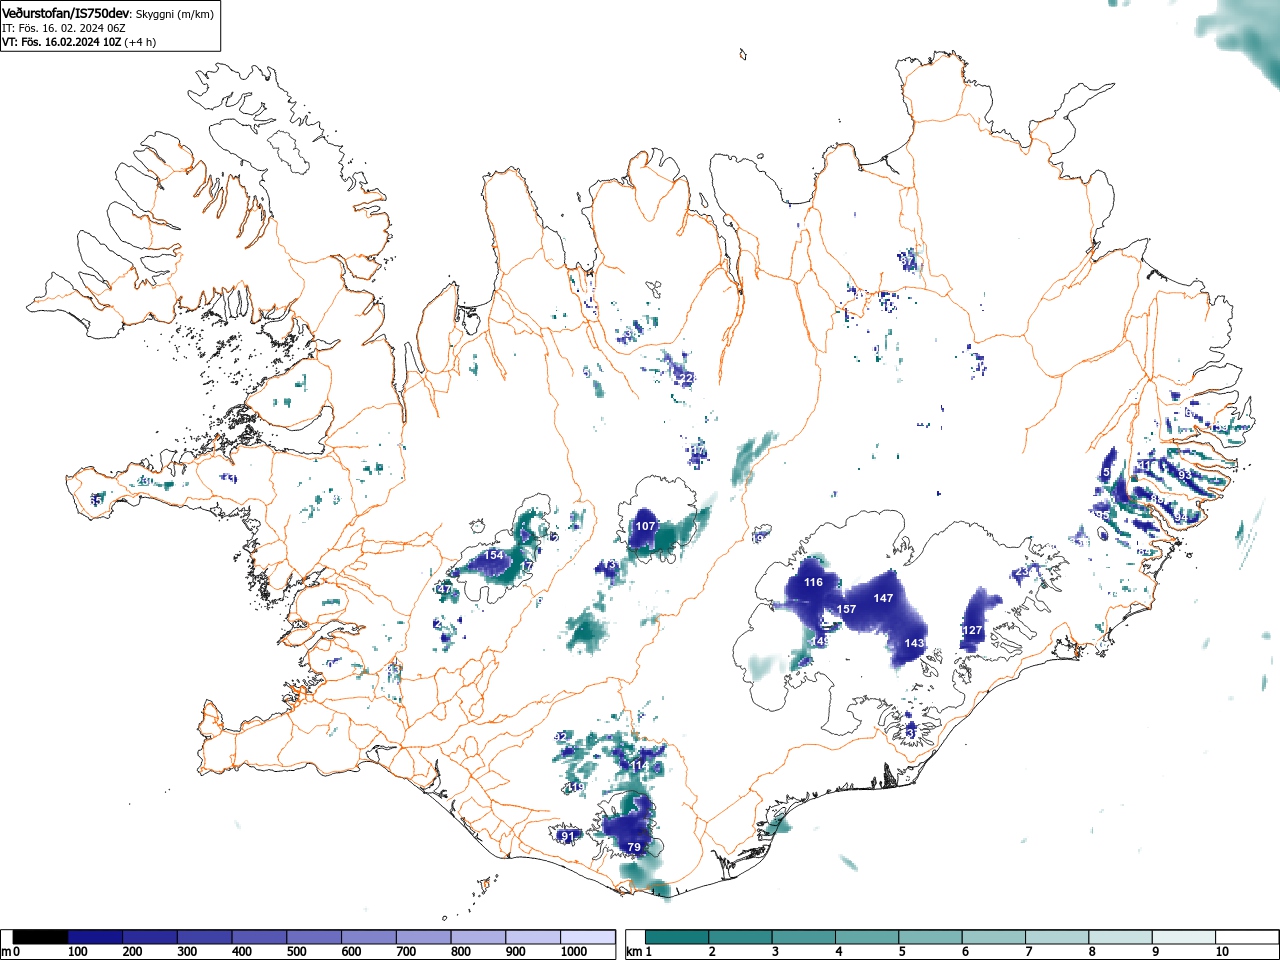This screenshot has height=960, width=1280.
Task: Click the 'm 0' label at the legend start
Action: [x=11, y=952]
